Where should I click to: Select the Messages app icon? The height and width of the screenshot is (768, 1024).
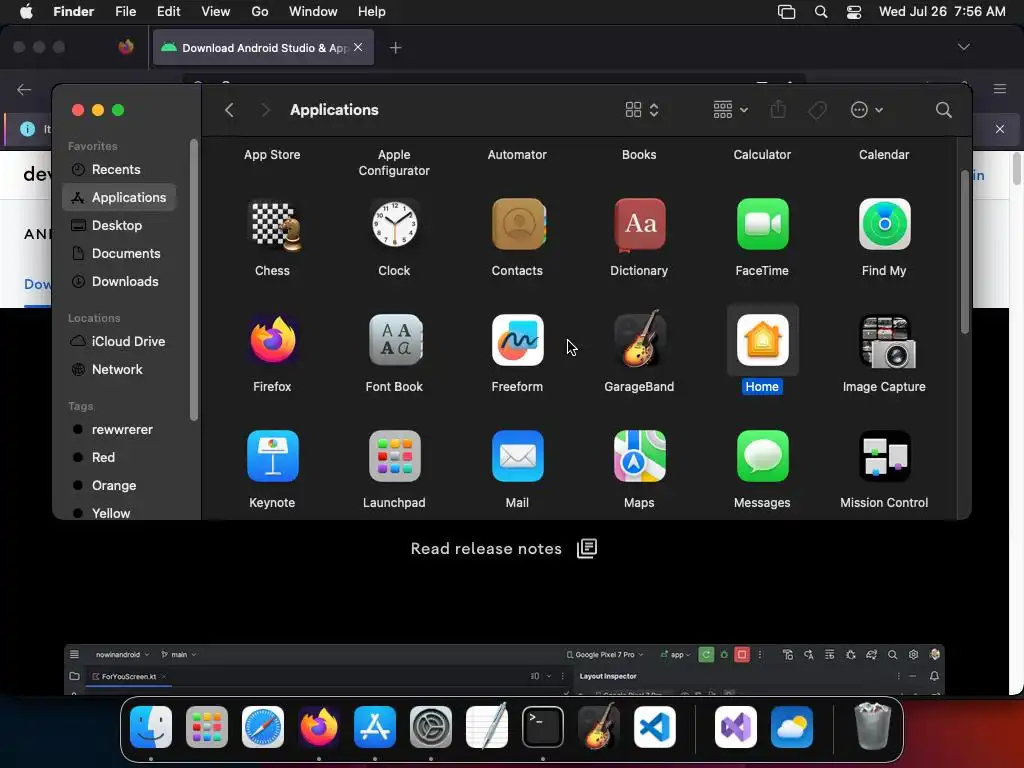(x=762, y=456)
